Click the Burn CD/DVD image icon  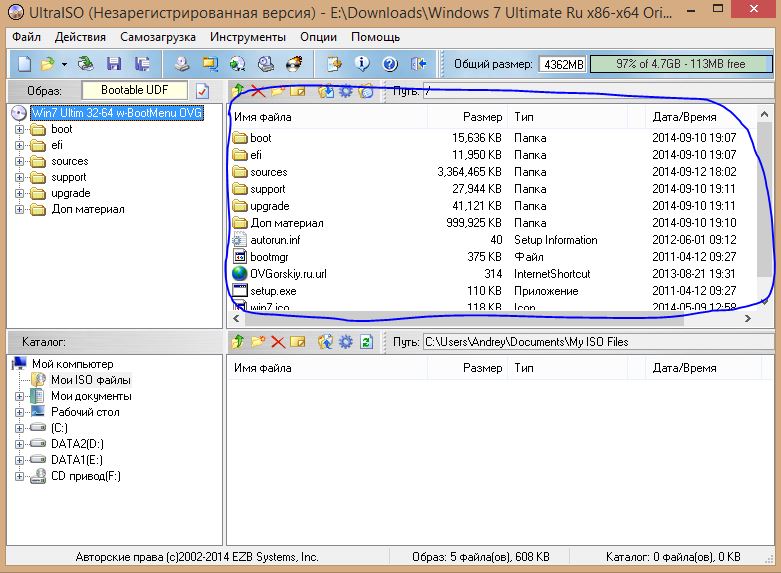coord(294,64)
